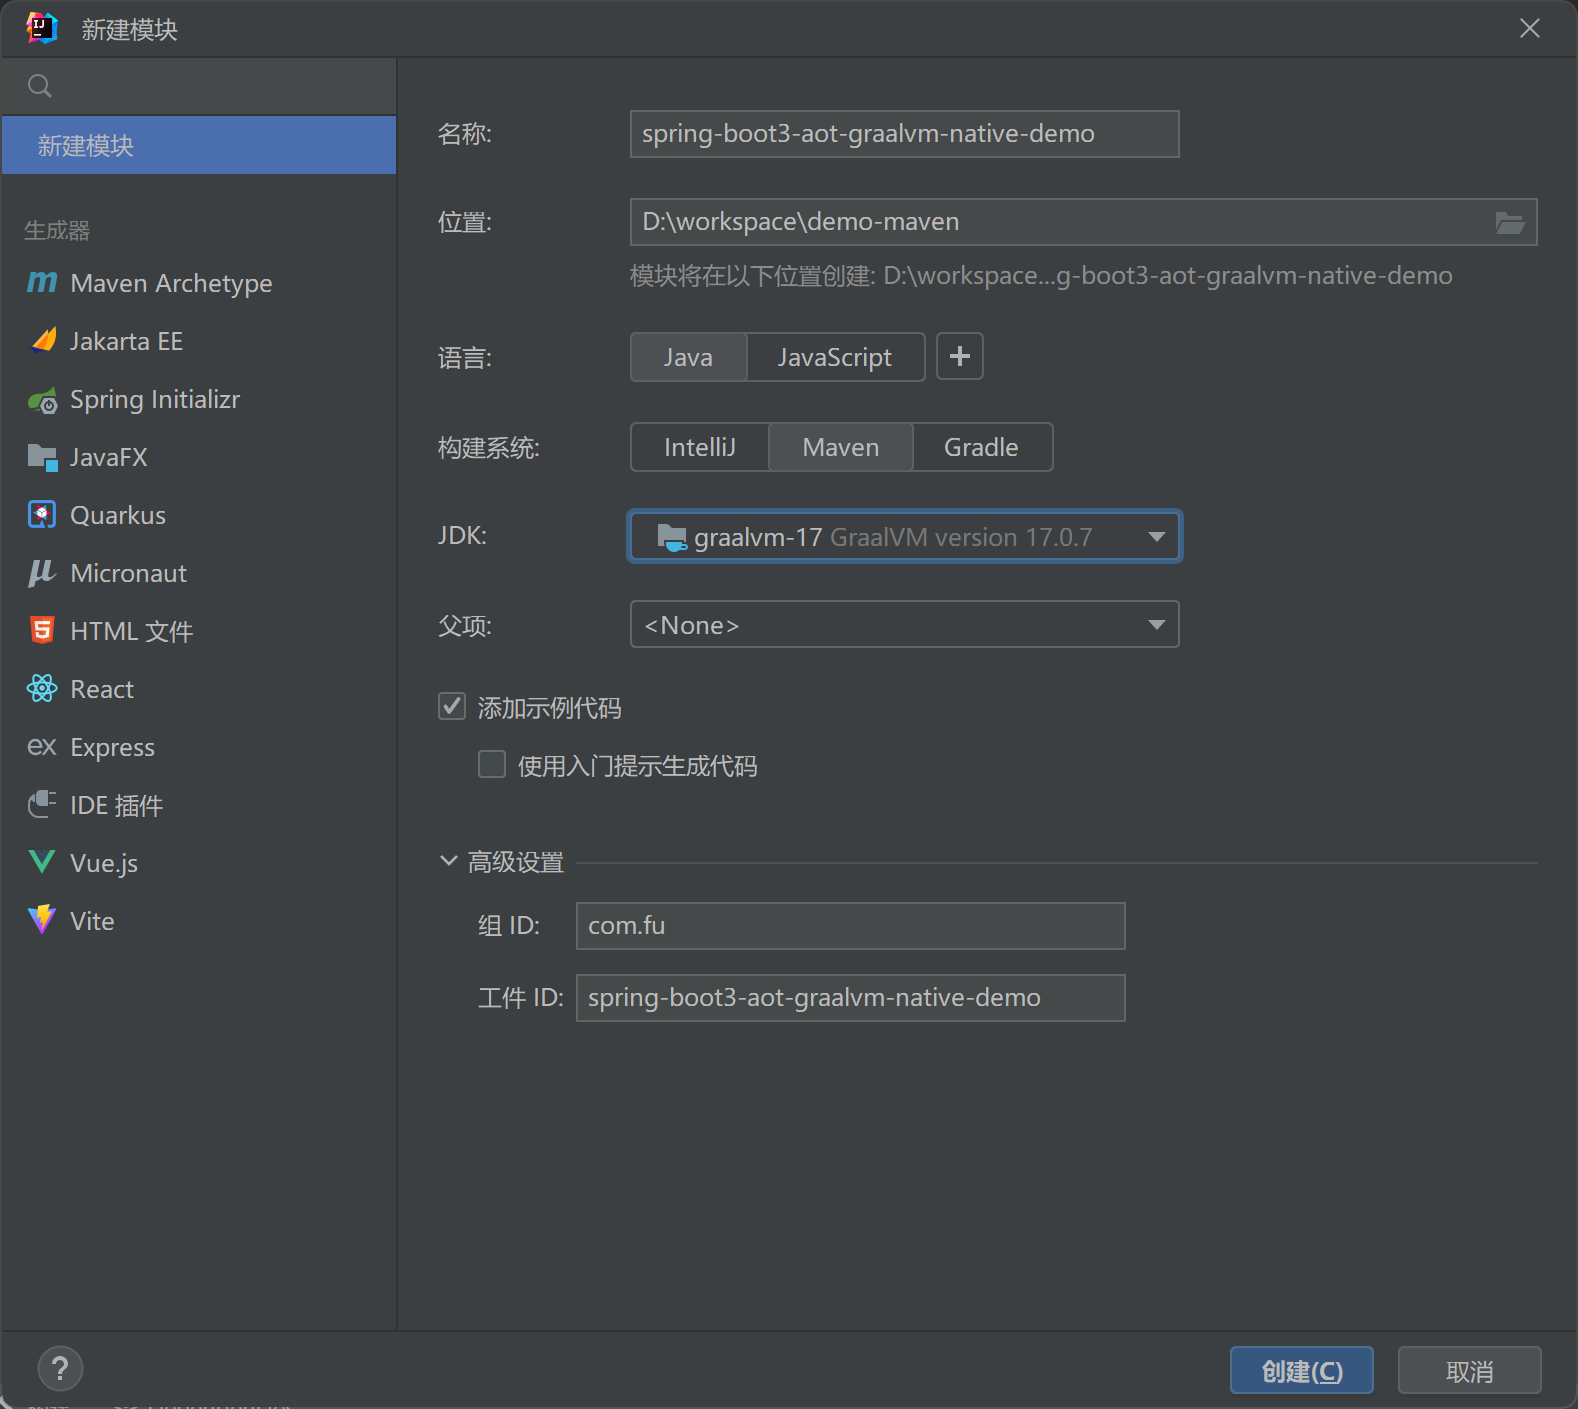The image size is (1578, 1409).
Task: Select JavaFX generator entry
Action: [x=199, y=458]
